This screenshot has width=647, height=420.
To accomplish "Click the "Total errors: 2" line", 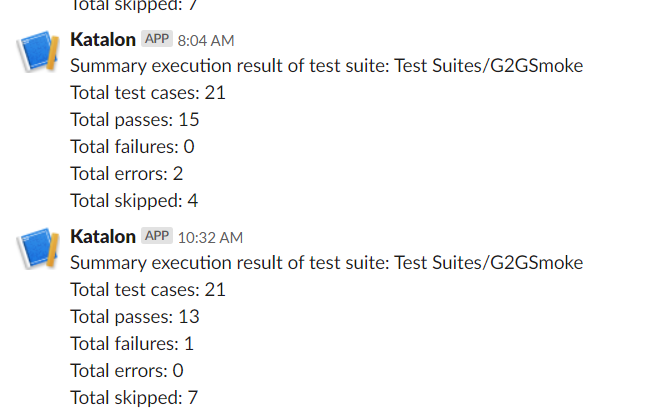I will pos(127,173).
